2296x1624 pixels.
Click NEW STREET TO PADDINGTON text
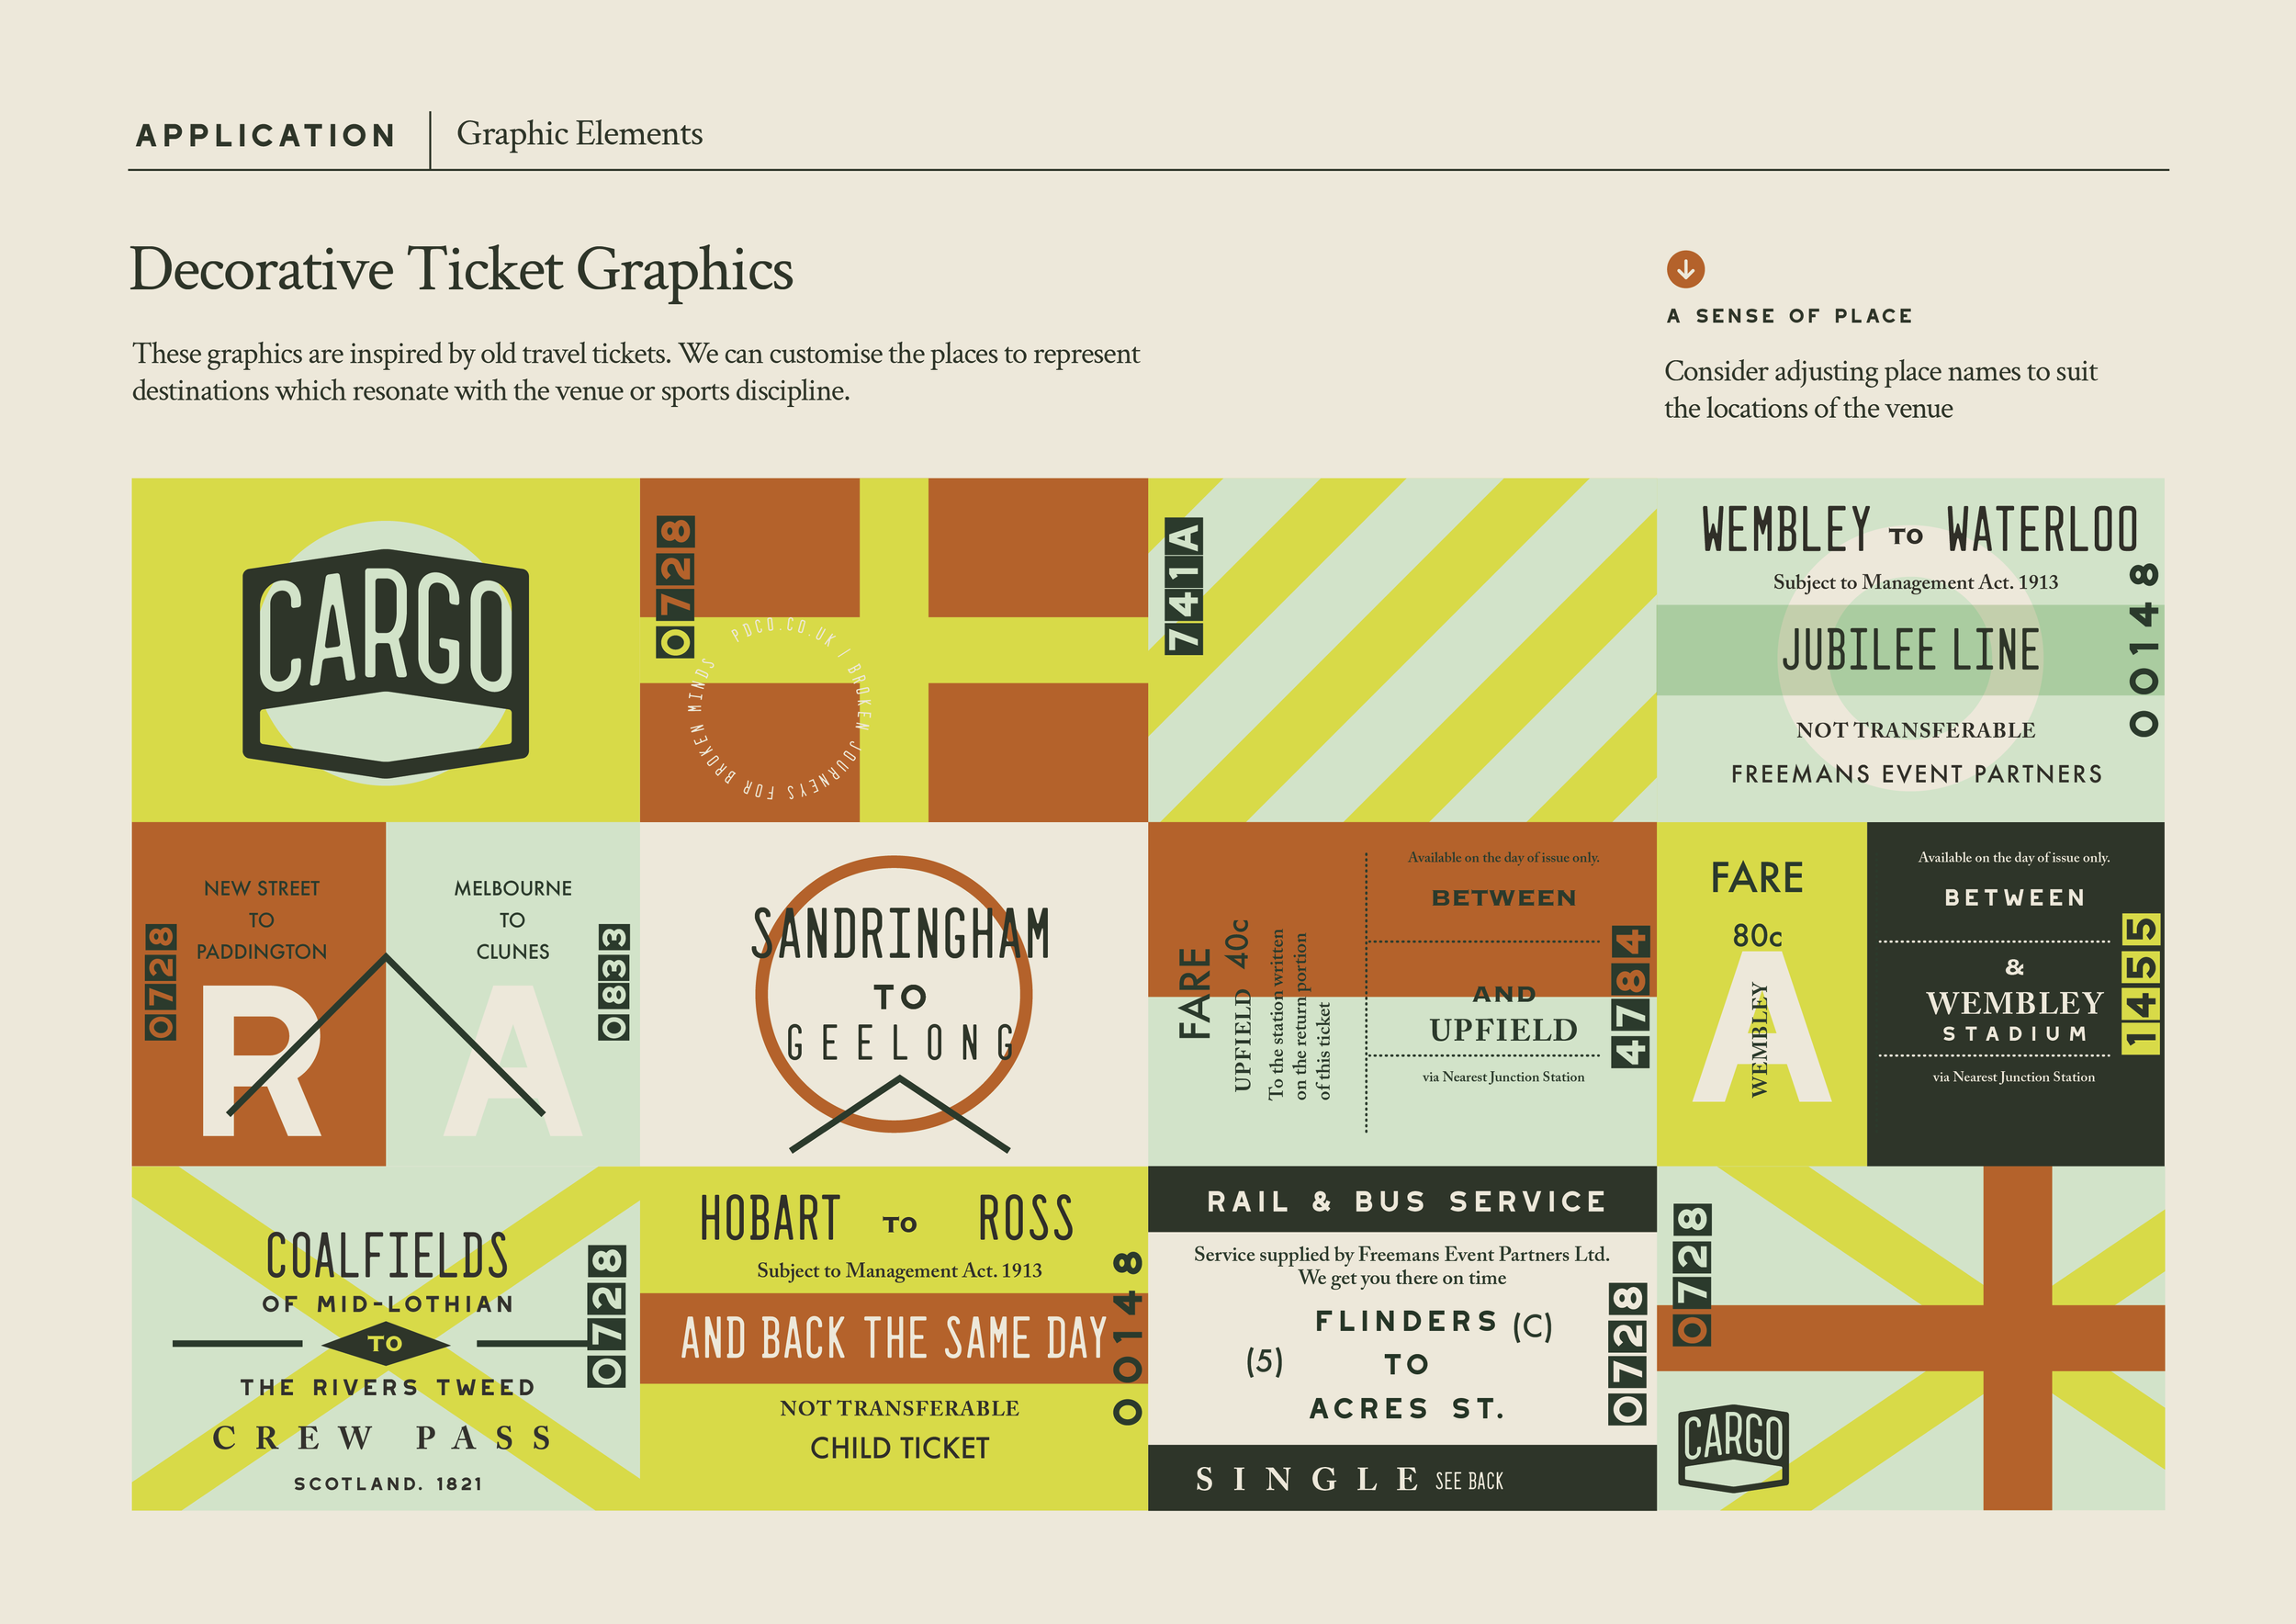tap(262, 920)
